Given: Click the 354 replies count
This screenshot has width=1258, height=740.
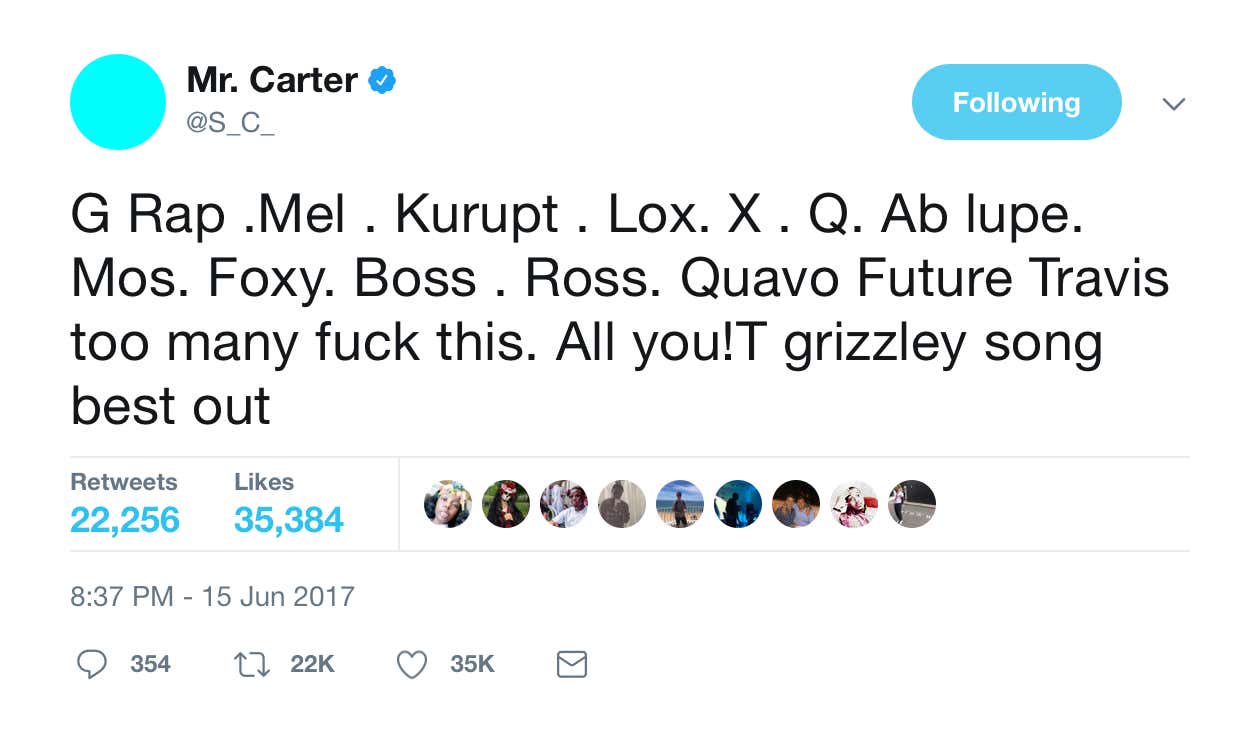Looking at the screenshot, I should [150, 664].
